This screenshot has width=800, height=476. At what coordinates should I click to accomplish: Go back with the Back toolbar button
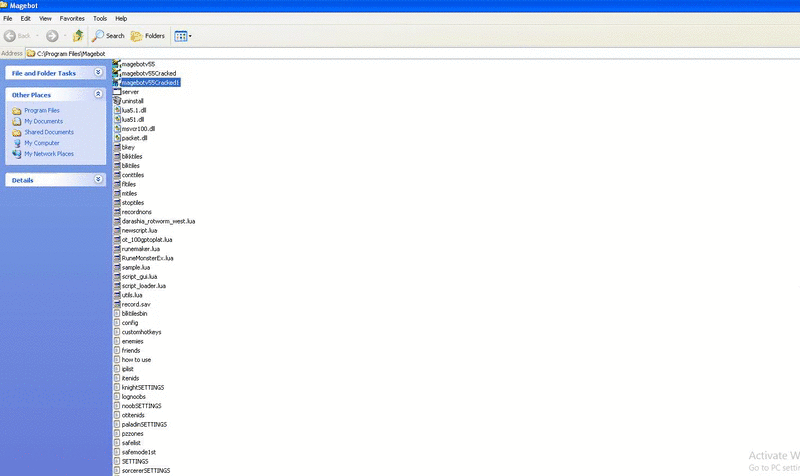point(17,36)
